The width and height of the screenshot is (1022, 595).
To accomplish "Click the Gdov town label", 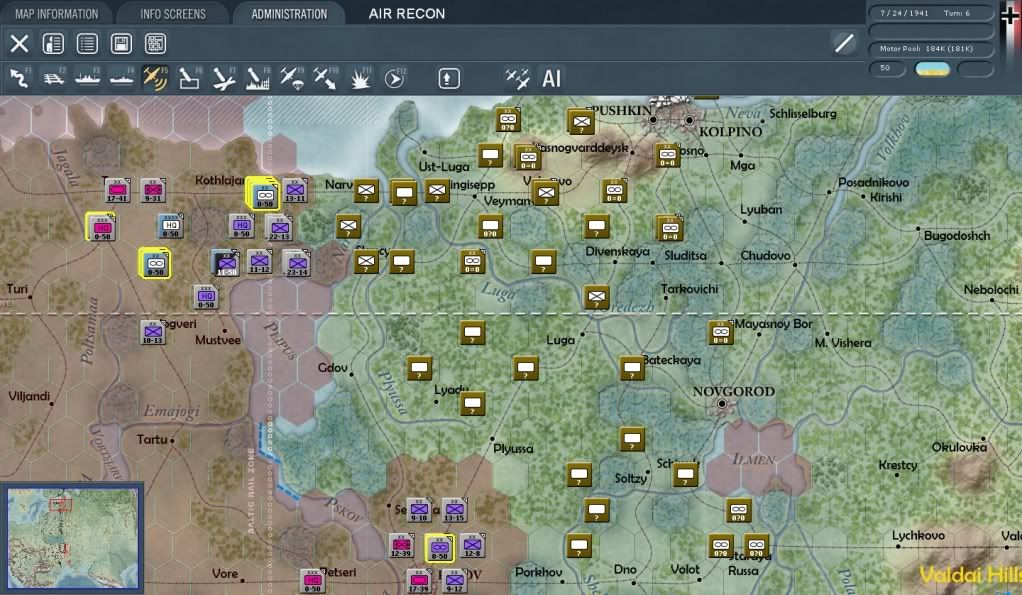I will coord(332,368).
